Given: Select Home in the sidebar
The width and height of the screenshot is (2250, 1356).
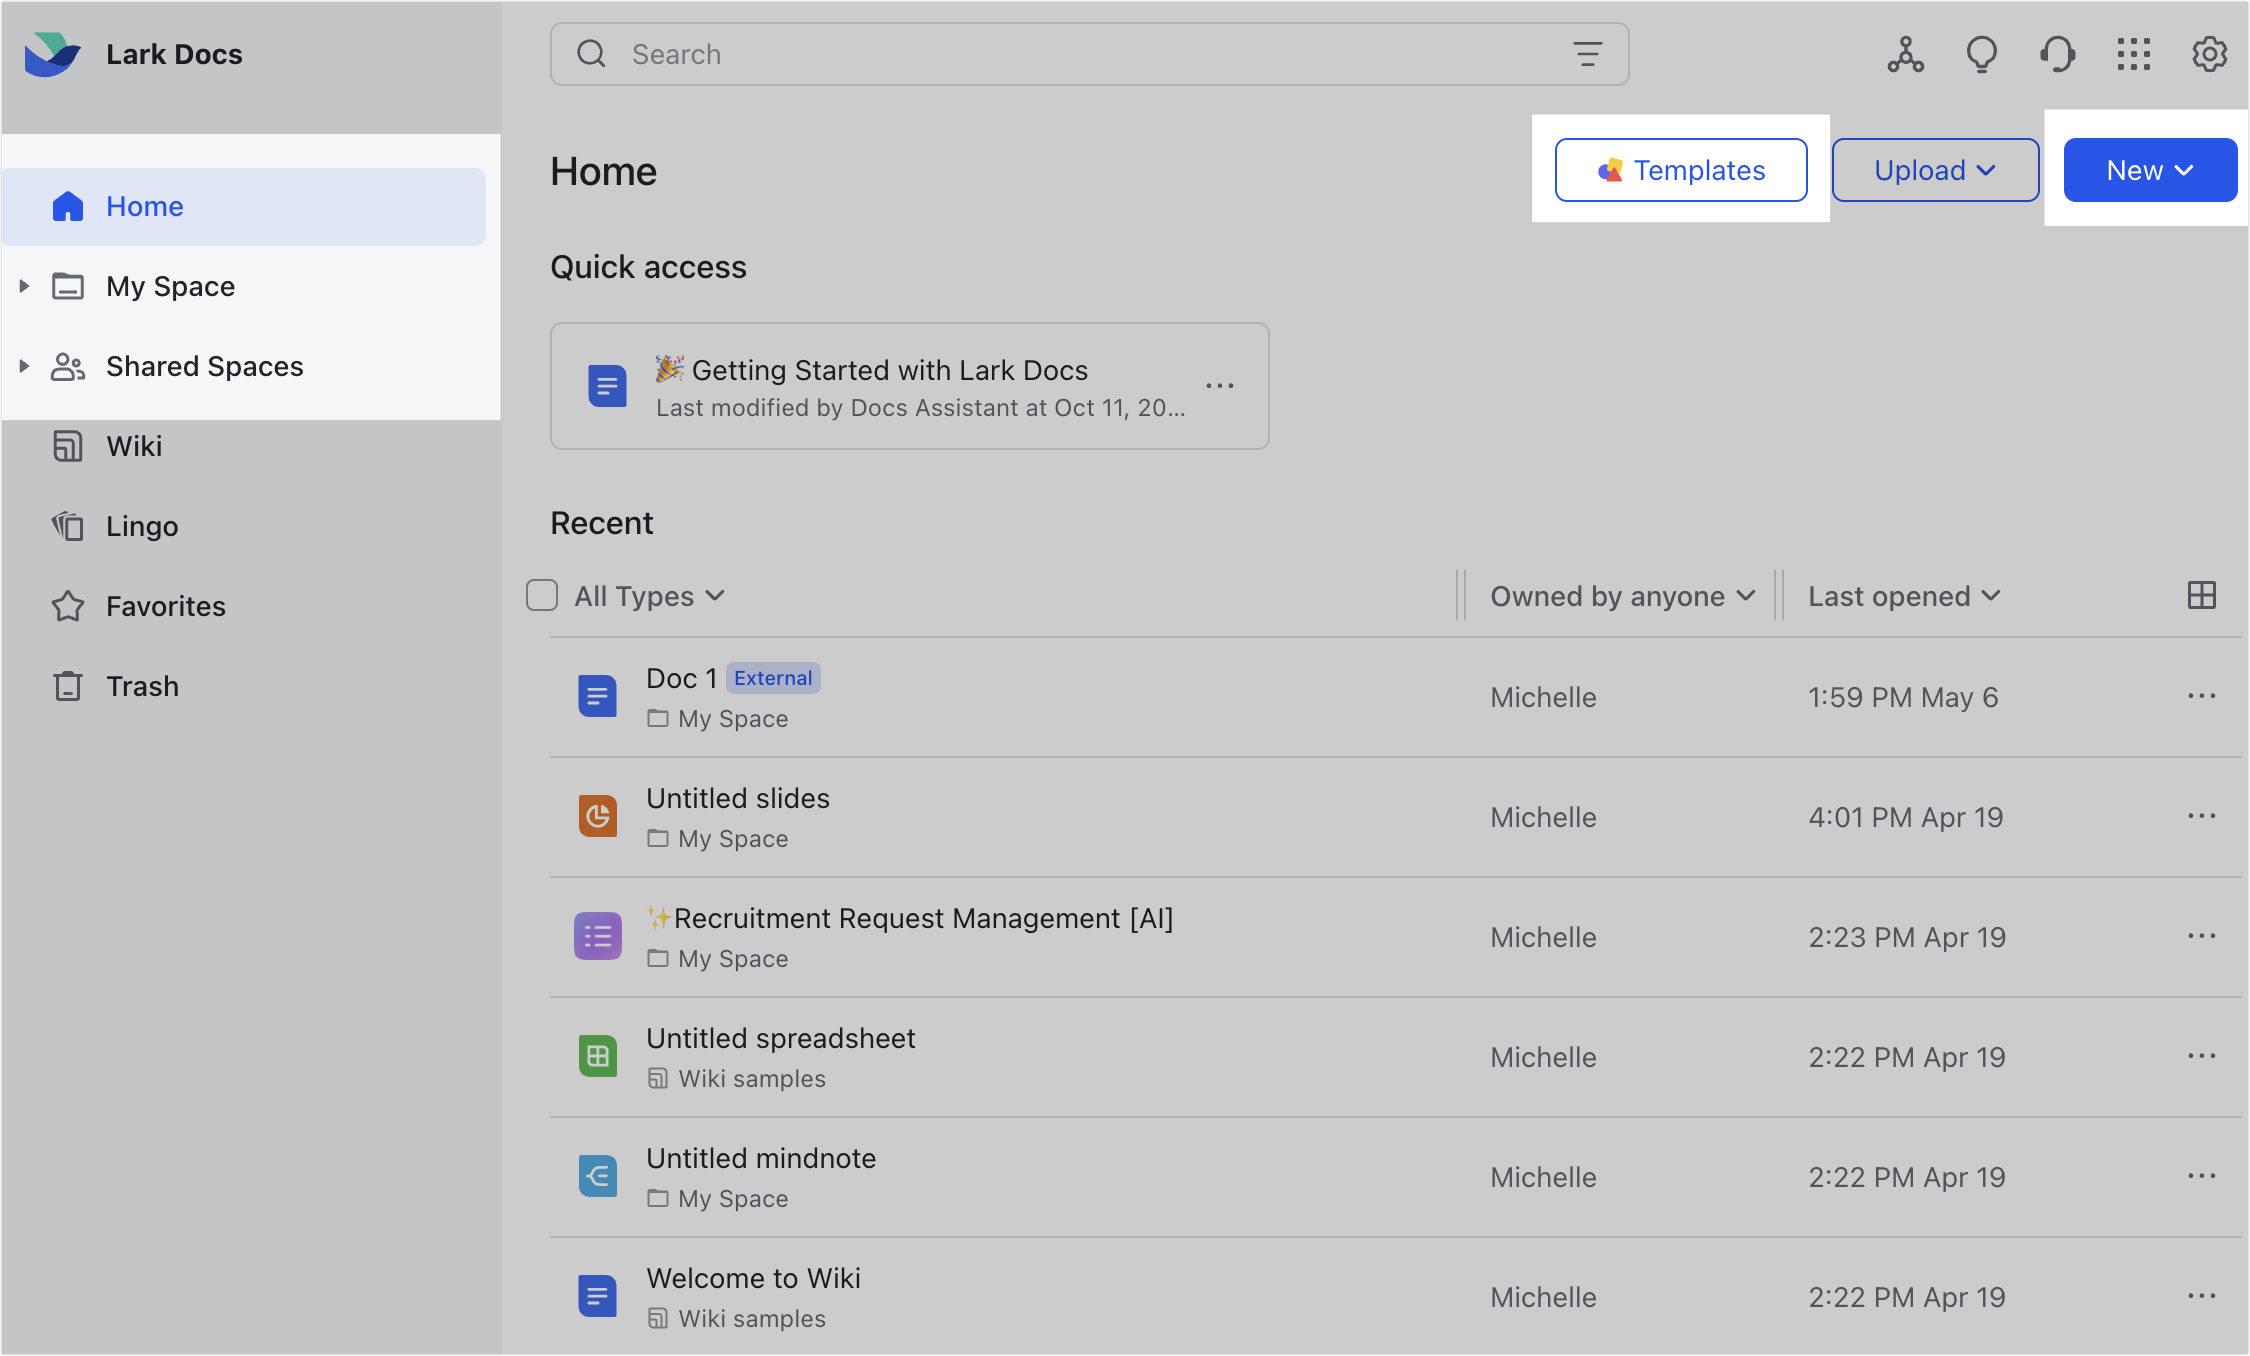Looking at the screenshot, I should tap(145, 206).
